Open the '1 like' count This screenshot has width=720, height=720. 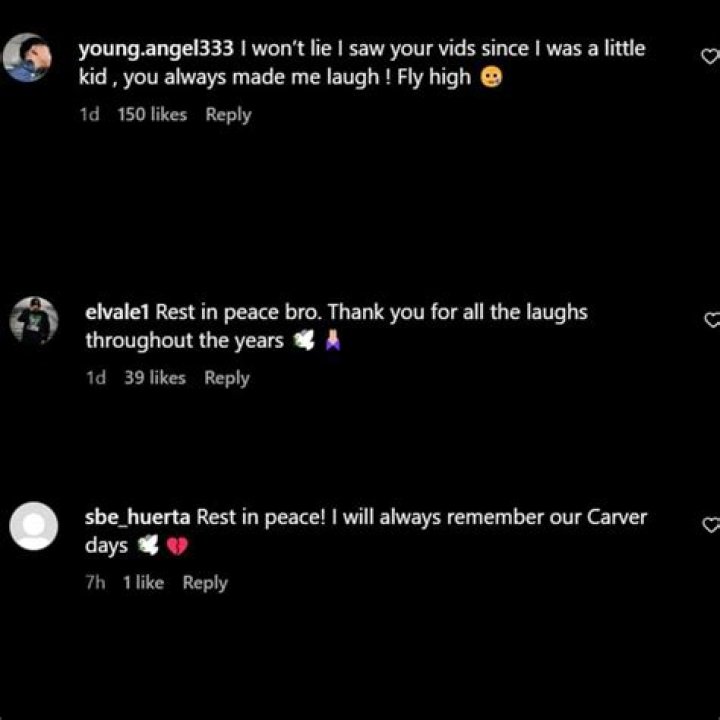click(x=143, y=582)
